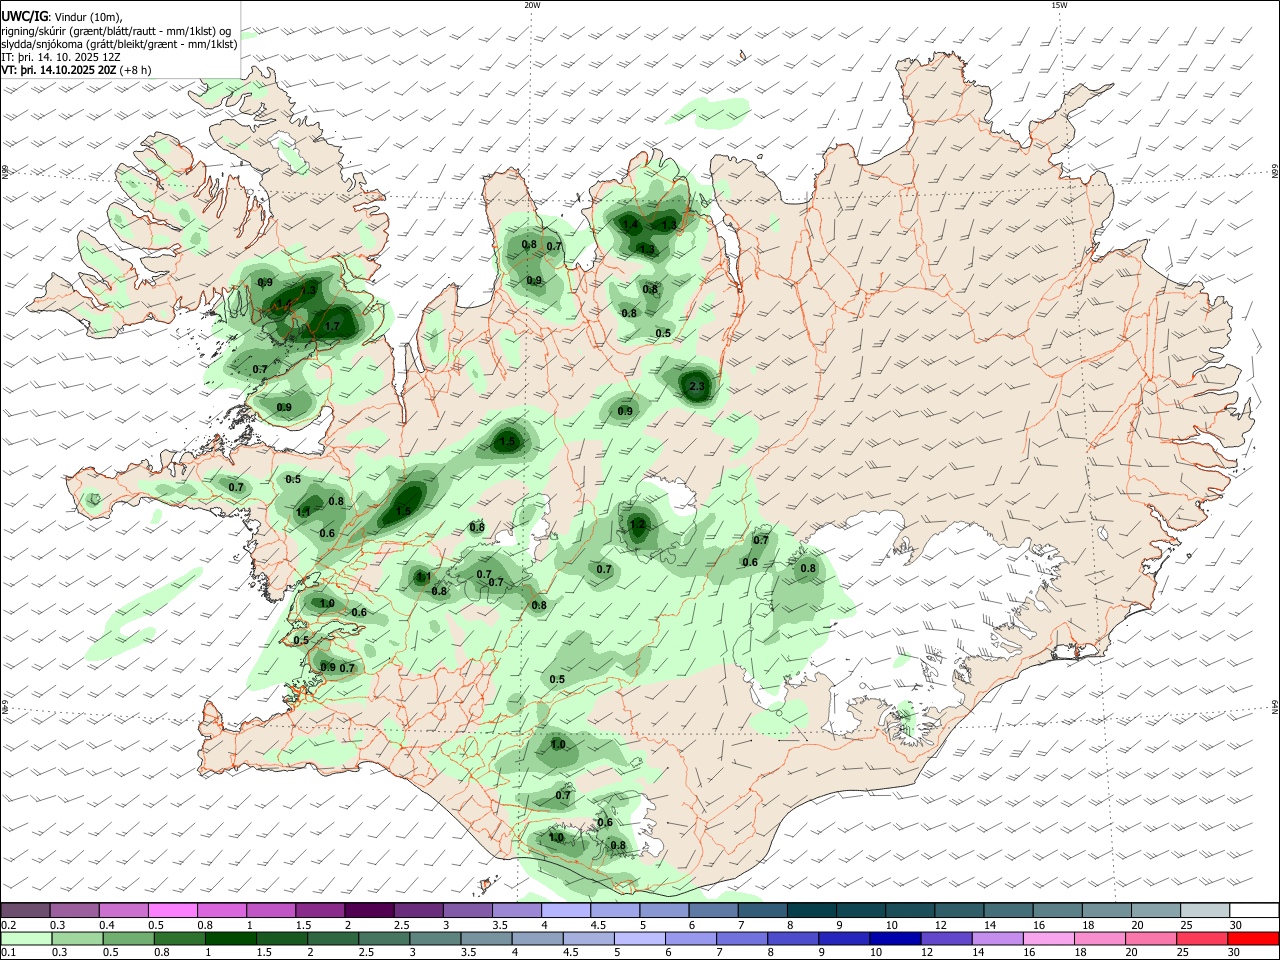Click the '0.4' label under the upper legend
This screenshot has height=960, width=1280.
[106, 925]
